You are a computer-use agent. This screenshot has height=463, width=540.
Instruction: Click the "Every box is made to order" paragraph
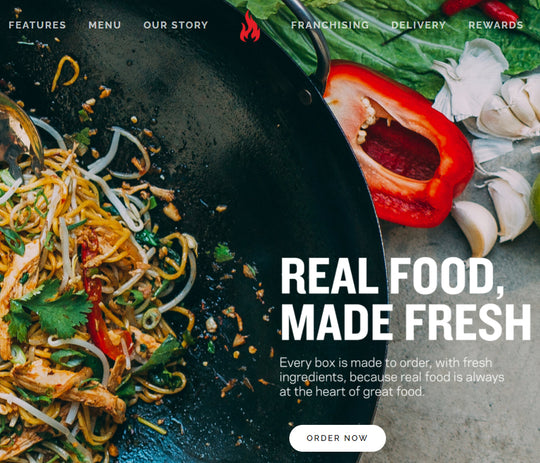(x=392, y=377)
